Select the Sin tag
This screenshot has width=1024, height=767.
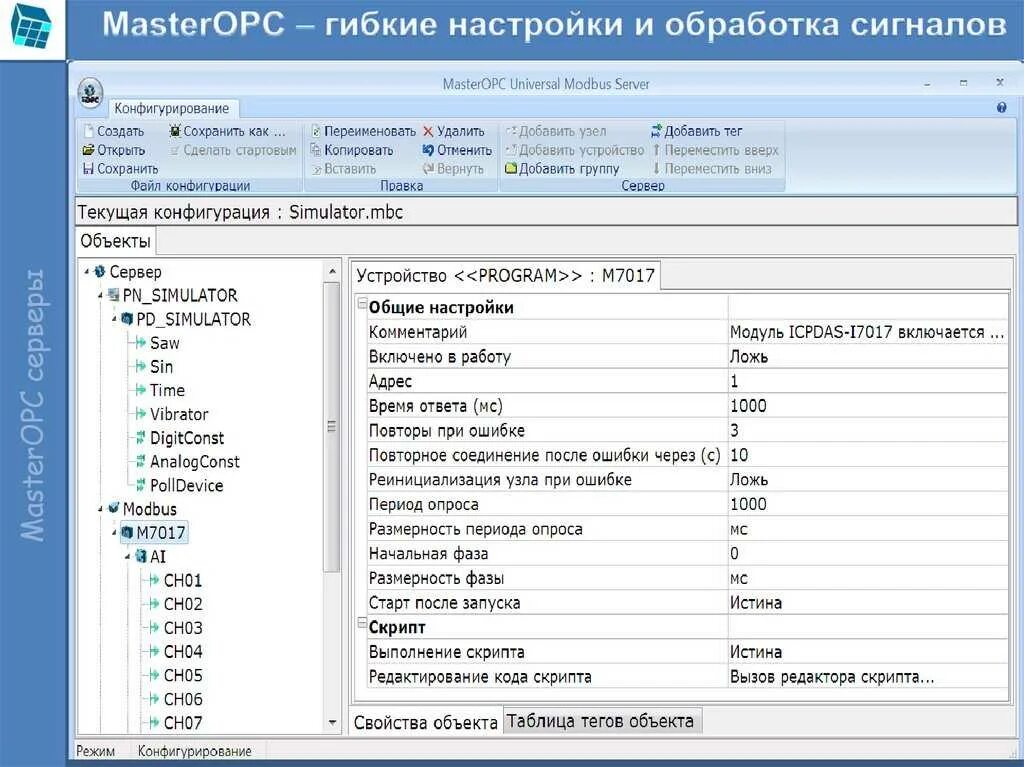click(161, 367)
